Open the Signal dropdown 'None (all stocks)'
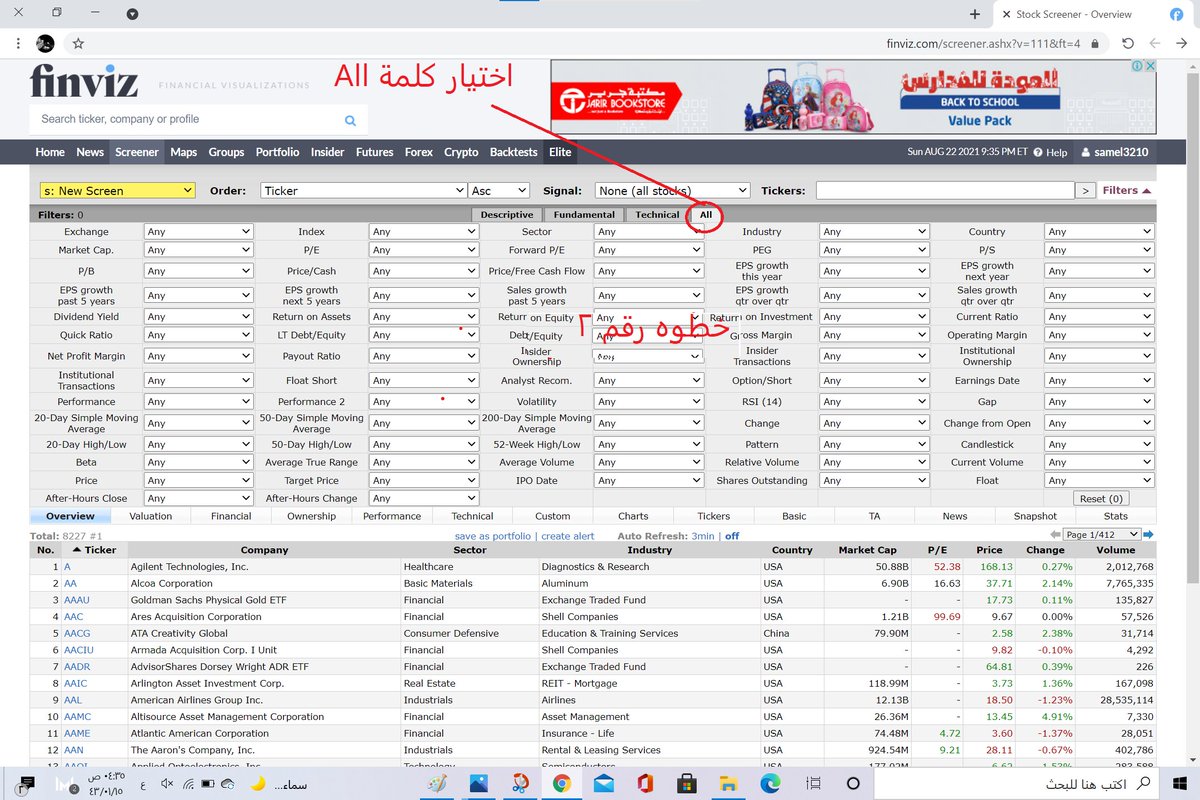The height and width of the screenshot is (800, 1200). 671,190
